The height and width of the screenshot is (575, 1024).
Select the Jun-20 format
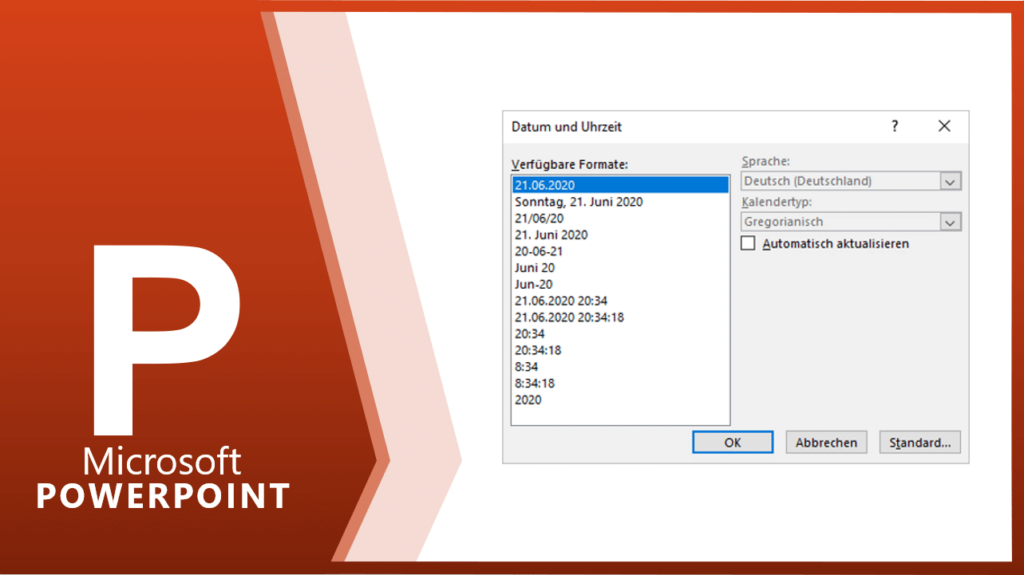(620, 284)
